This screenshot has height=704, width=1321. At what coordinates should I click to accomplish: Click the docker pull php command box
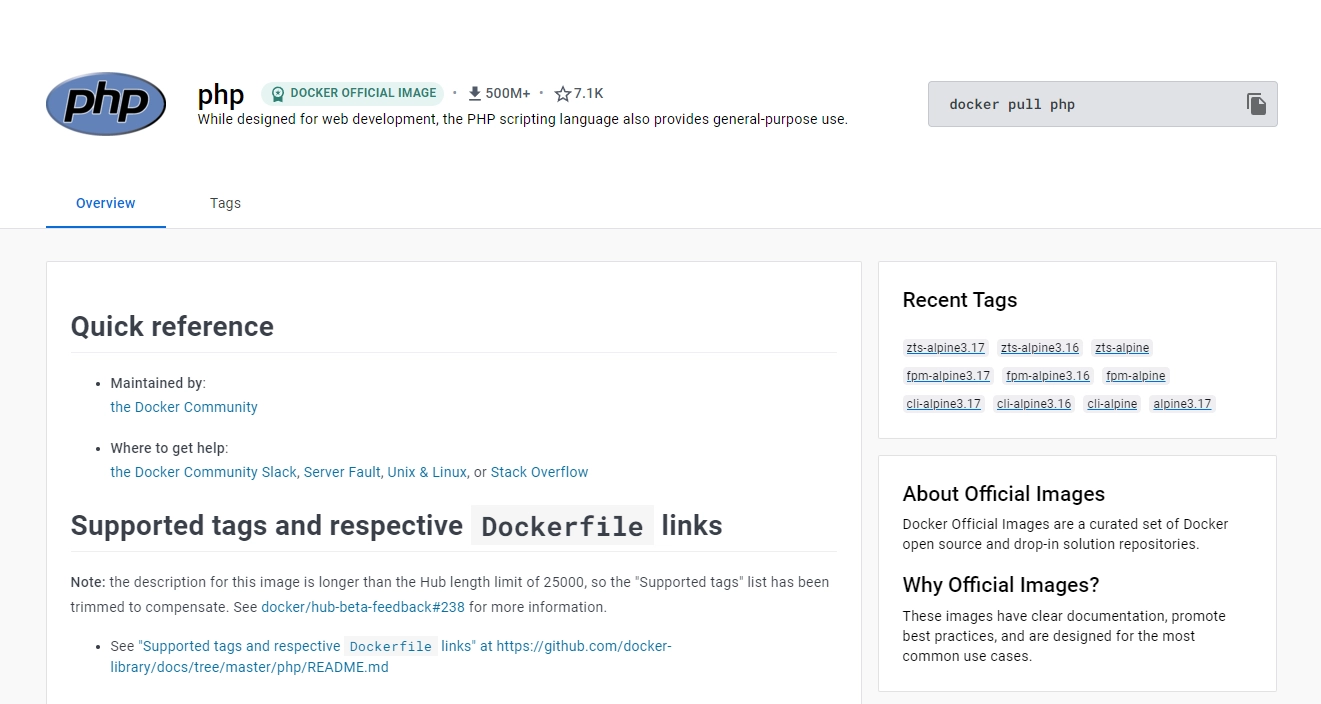pyautogui.click(x=1103, y=104)
